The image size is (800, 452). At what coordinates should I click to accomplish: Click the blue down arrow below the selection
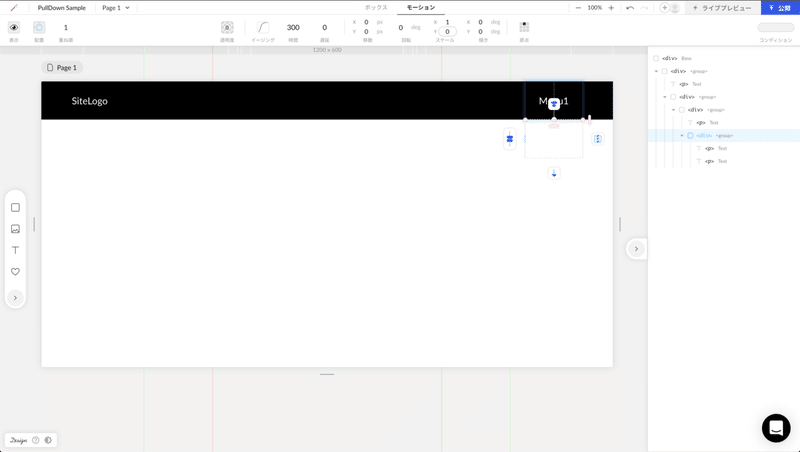tap(554, 173)
